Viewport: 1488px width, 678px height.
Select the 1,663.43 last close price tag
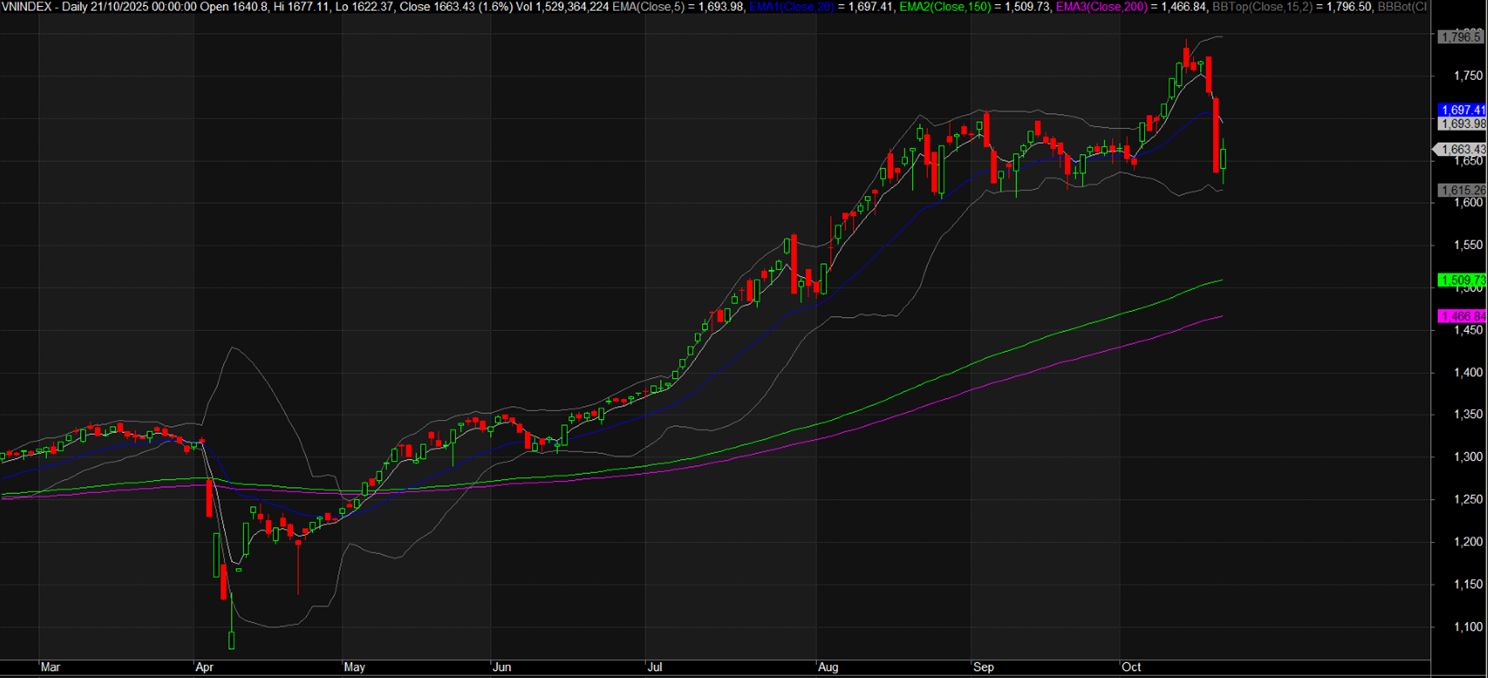point(1461,149)
